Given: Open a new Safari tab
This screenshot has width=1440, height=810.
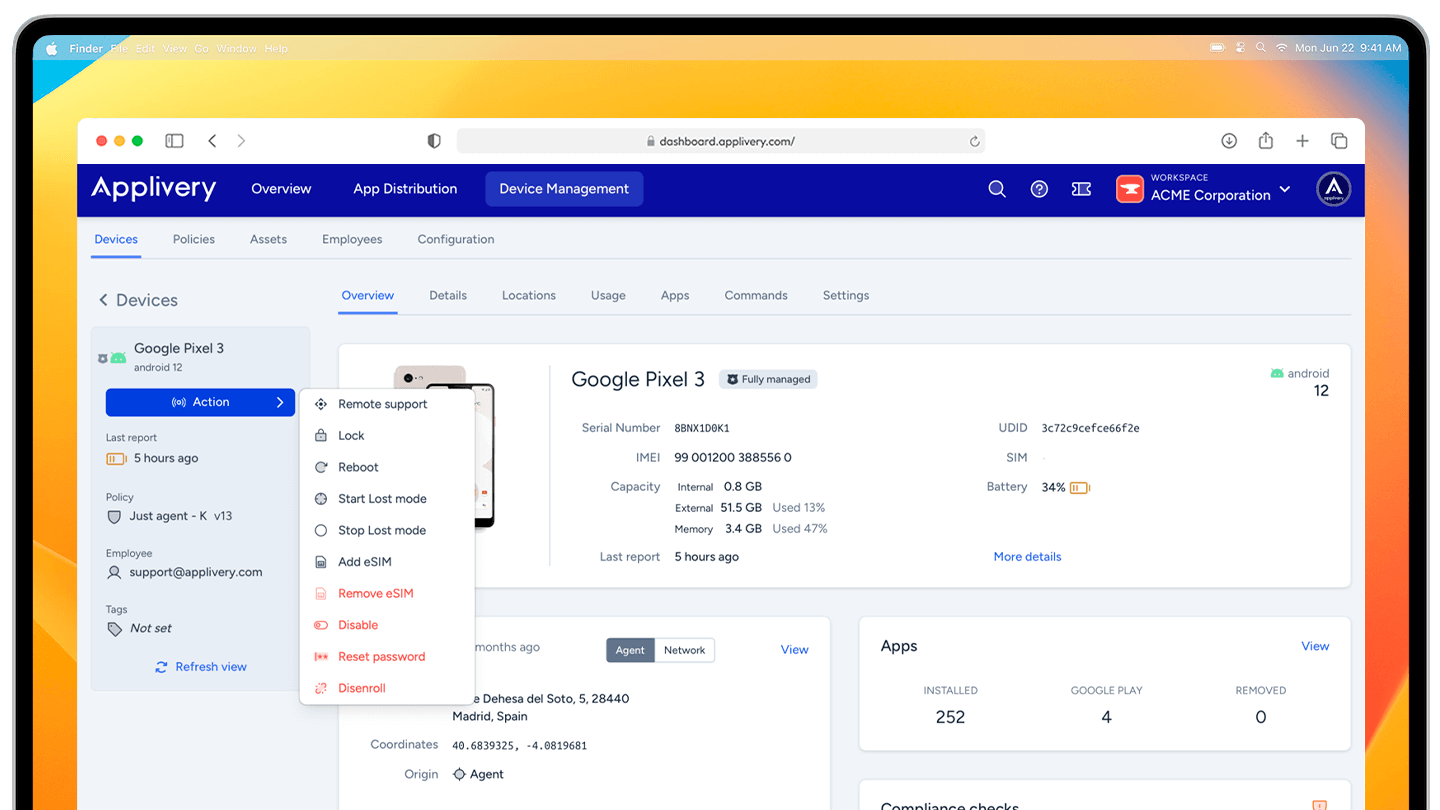Looking at the screenshot, I should coord(1302,141).
